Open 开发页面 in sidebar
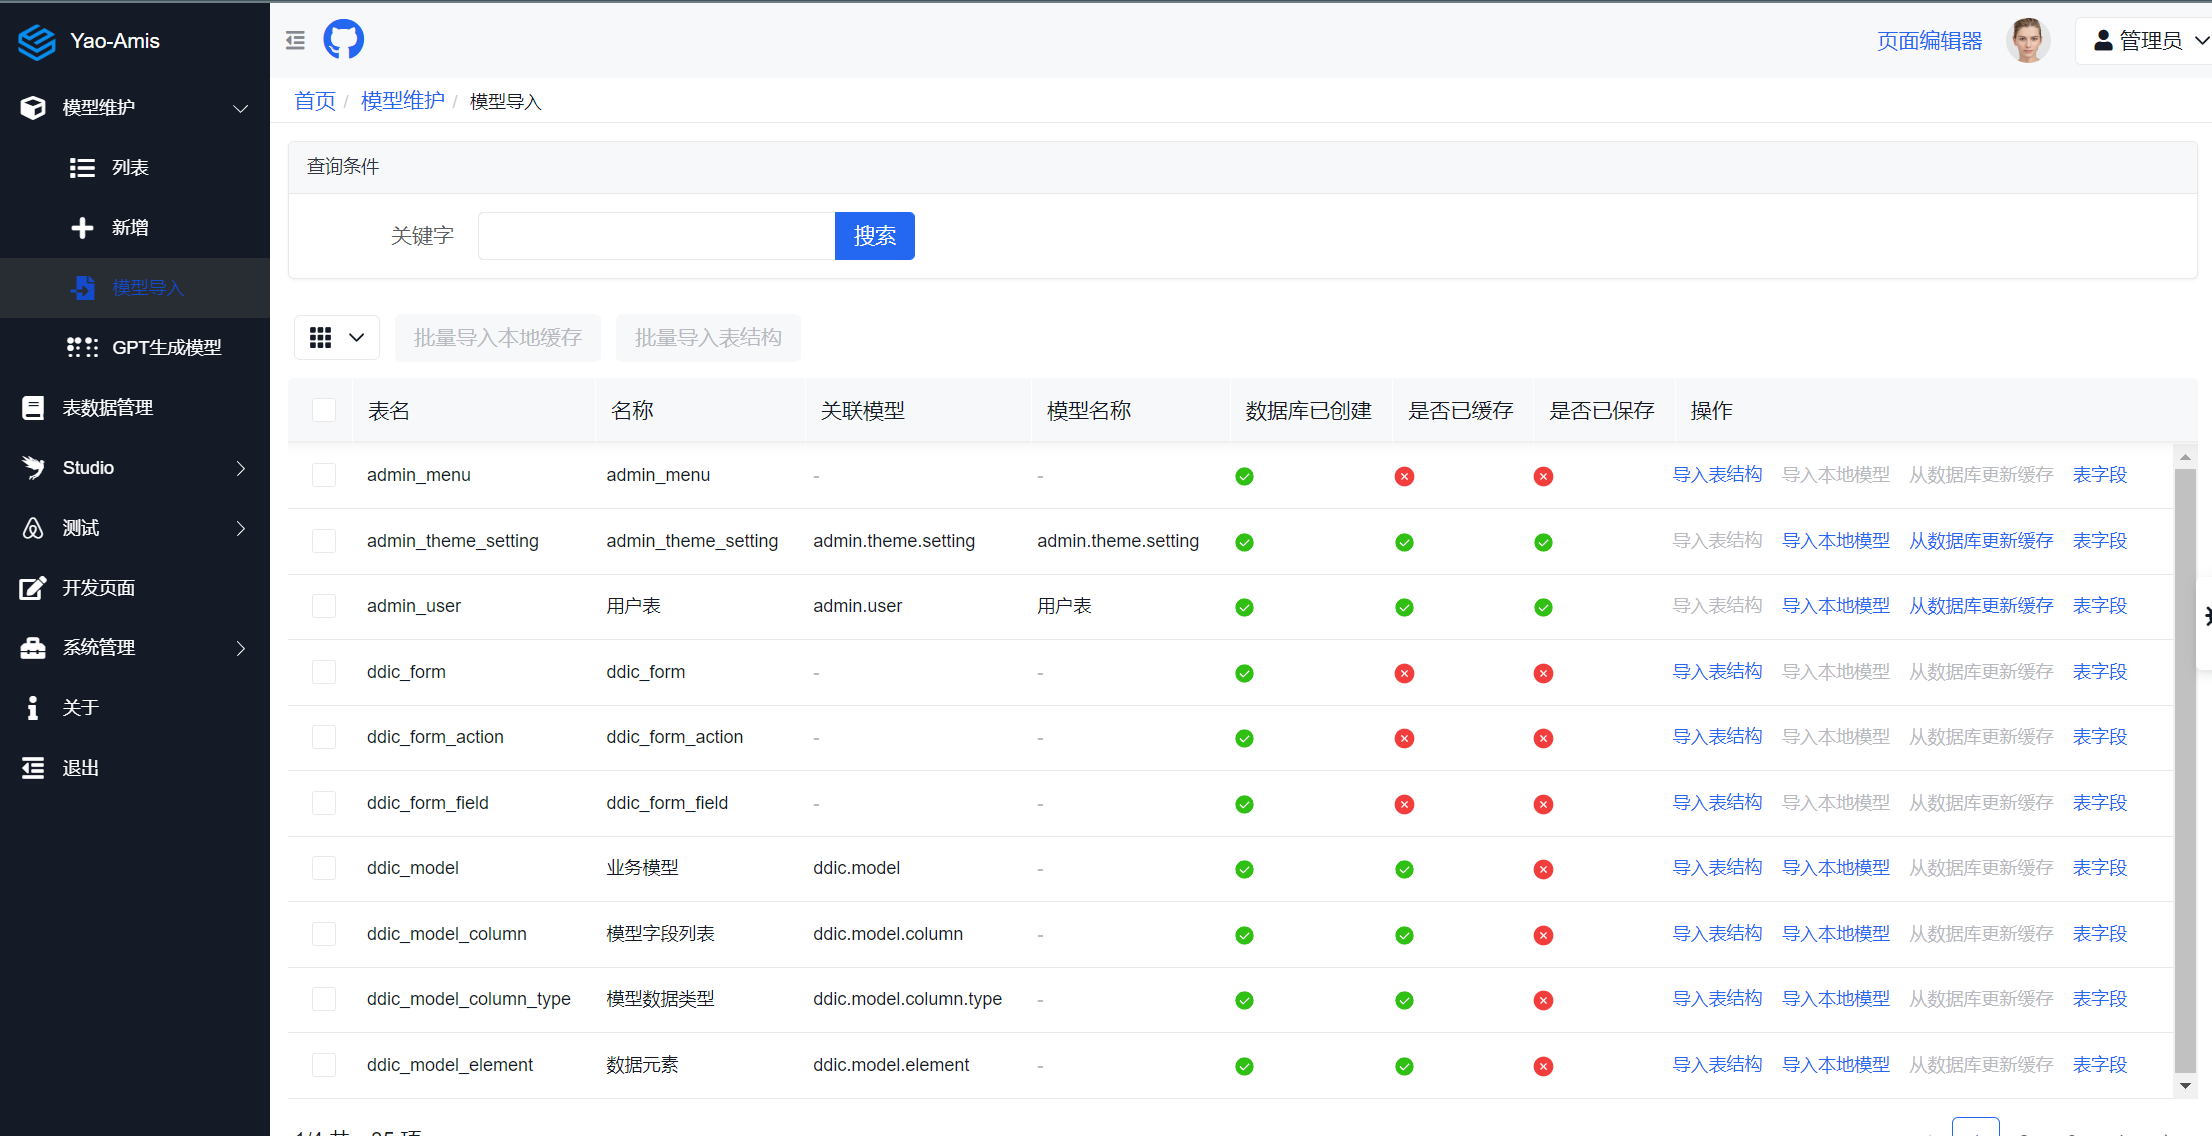Viewport: 2212px width, 1136px height. pos(135,587)
